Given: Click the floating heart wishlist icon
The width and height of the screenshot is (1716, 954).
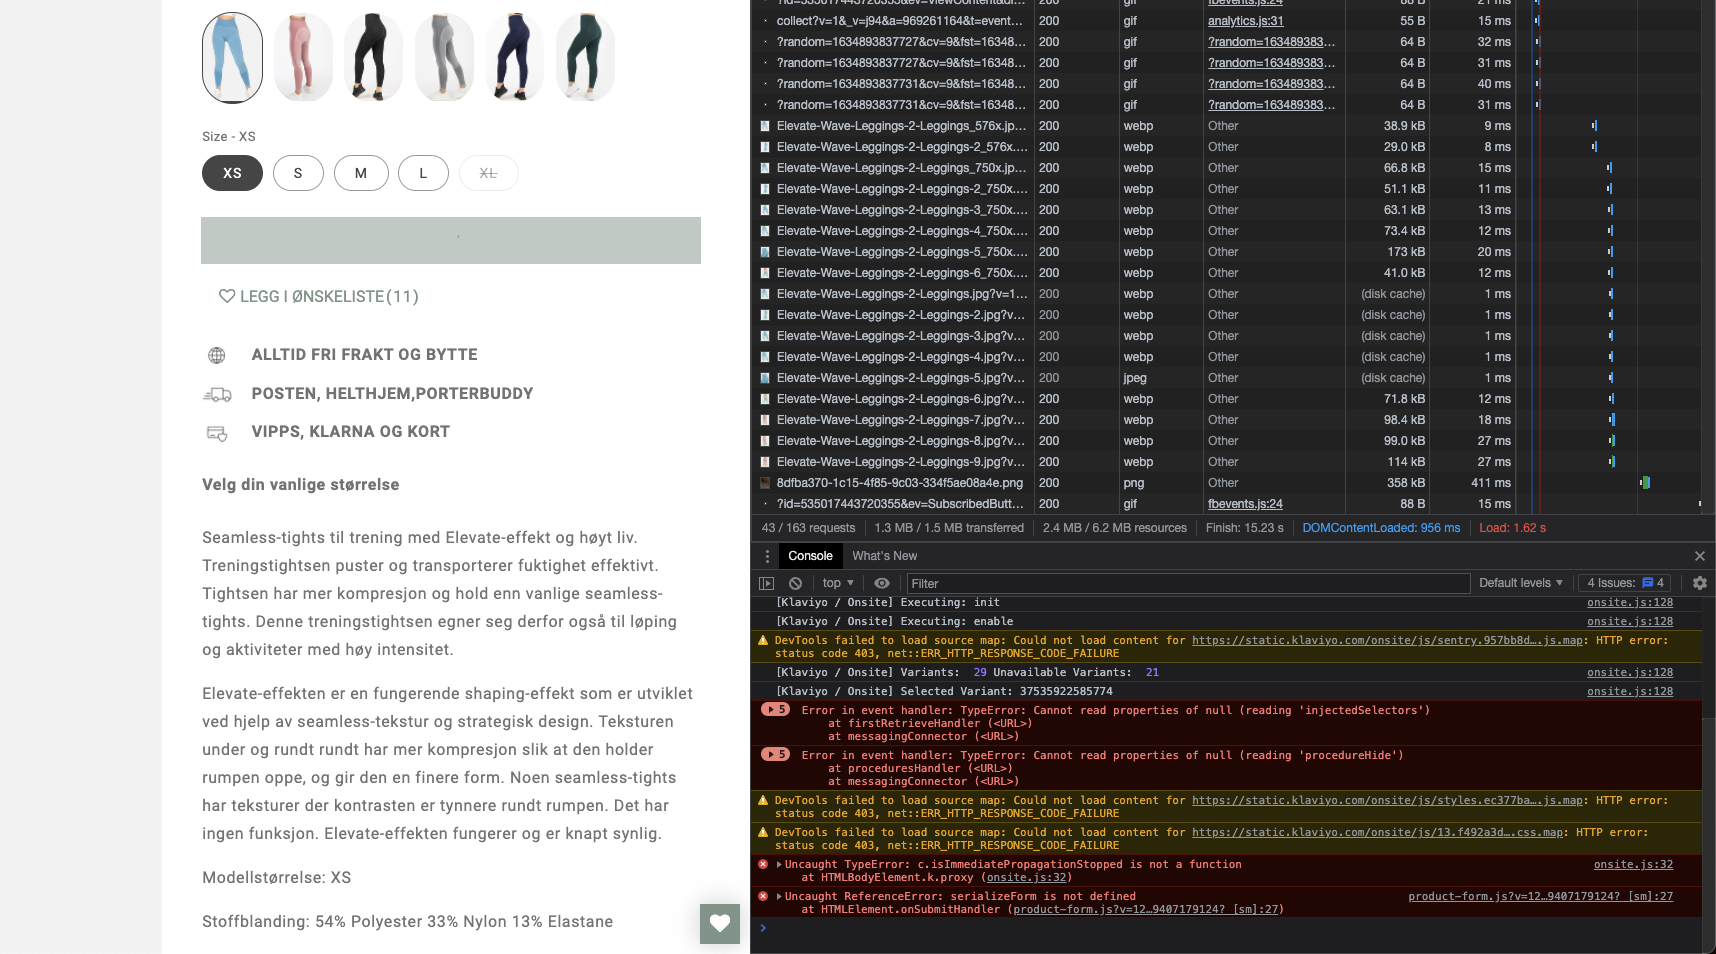Looking at the screenshot, I should pyautogui.click(x=719, y=923).
